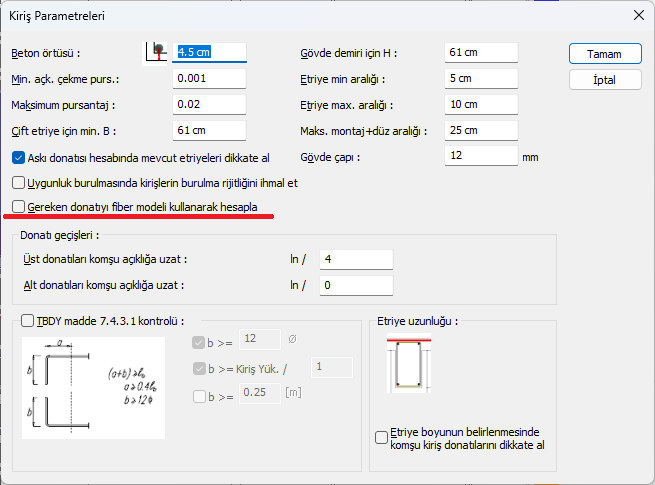
Task: Check Gereken donatıyı fiber modeli option
Action: tap(18, 207)
